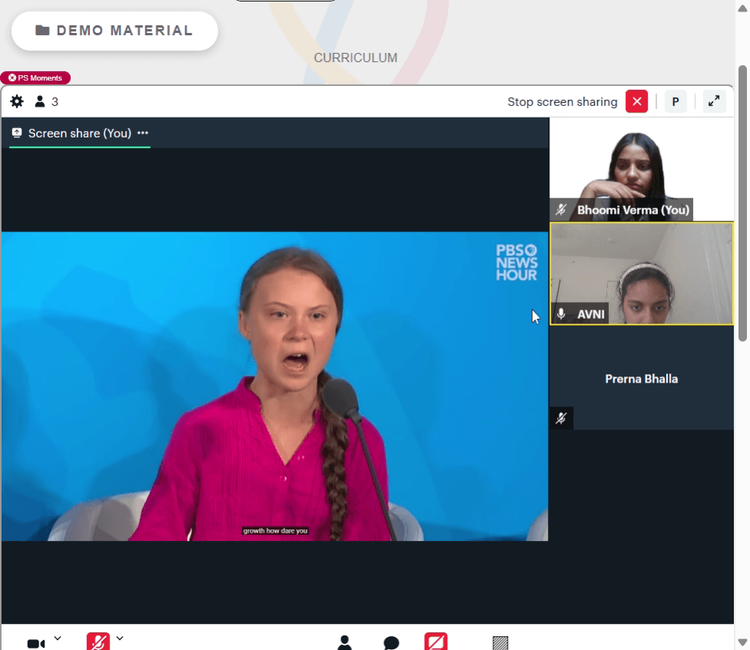This screenshot has width=750, height=650.
Task: Select AVNI's video thumbnail
Action: pyautogui.click(x=641, y=274)
